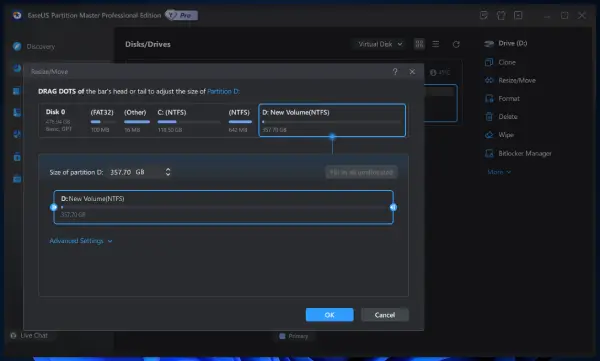Choose Resize/Move in right action panel
600x361 pixels.
[517, 80]
